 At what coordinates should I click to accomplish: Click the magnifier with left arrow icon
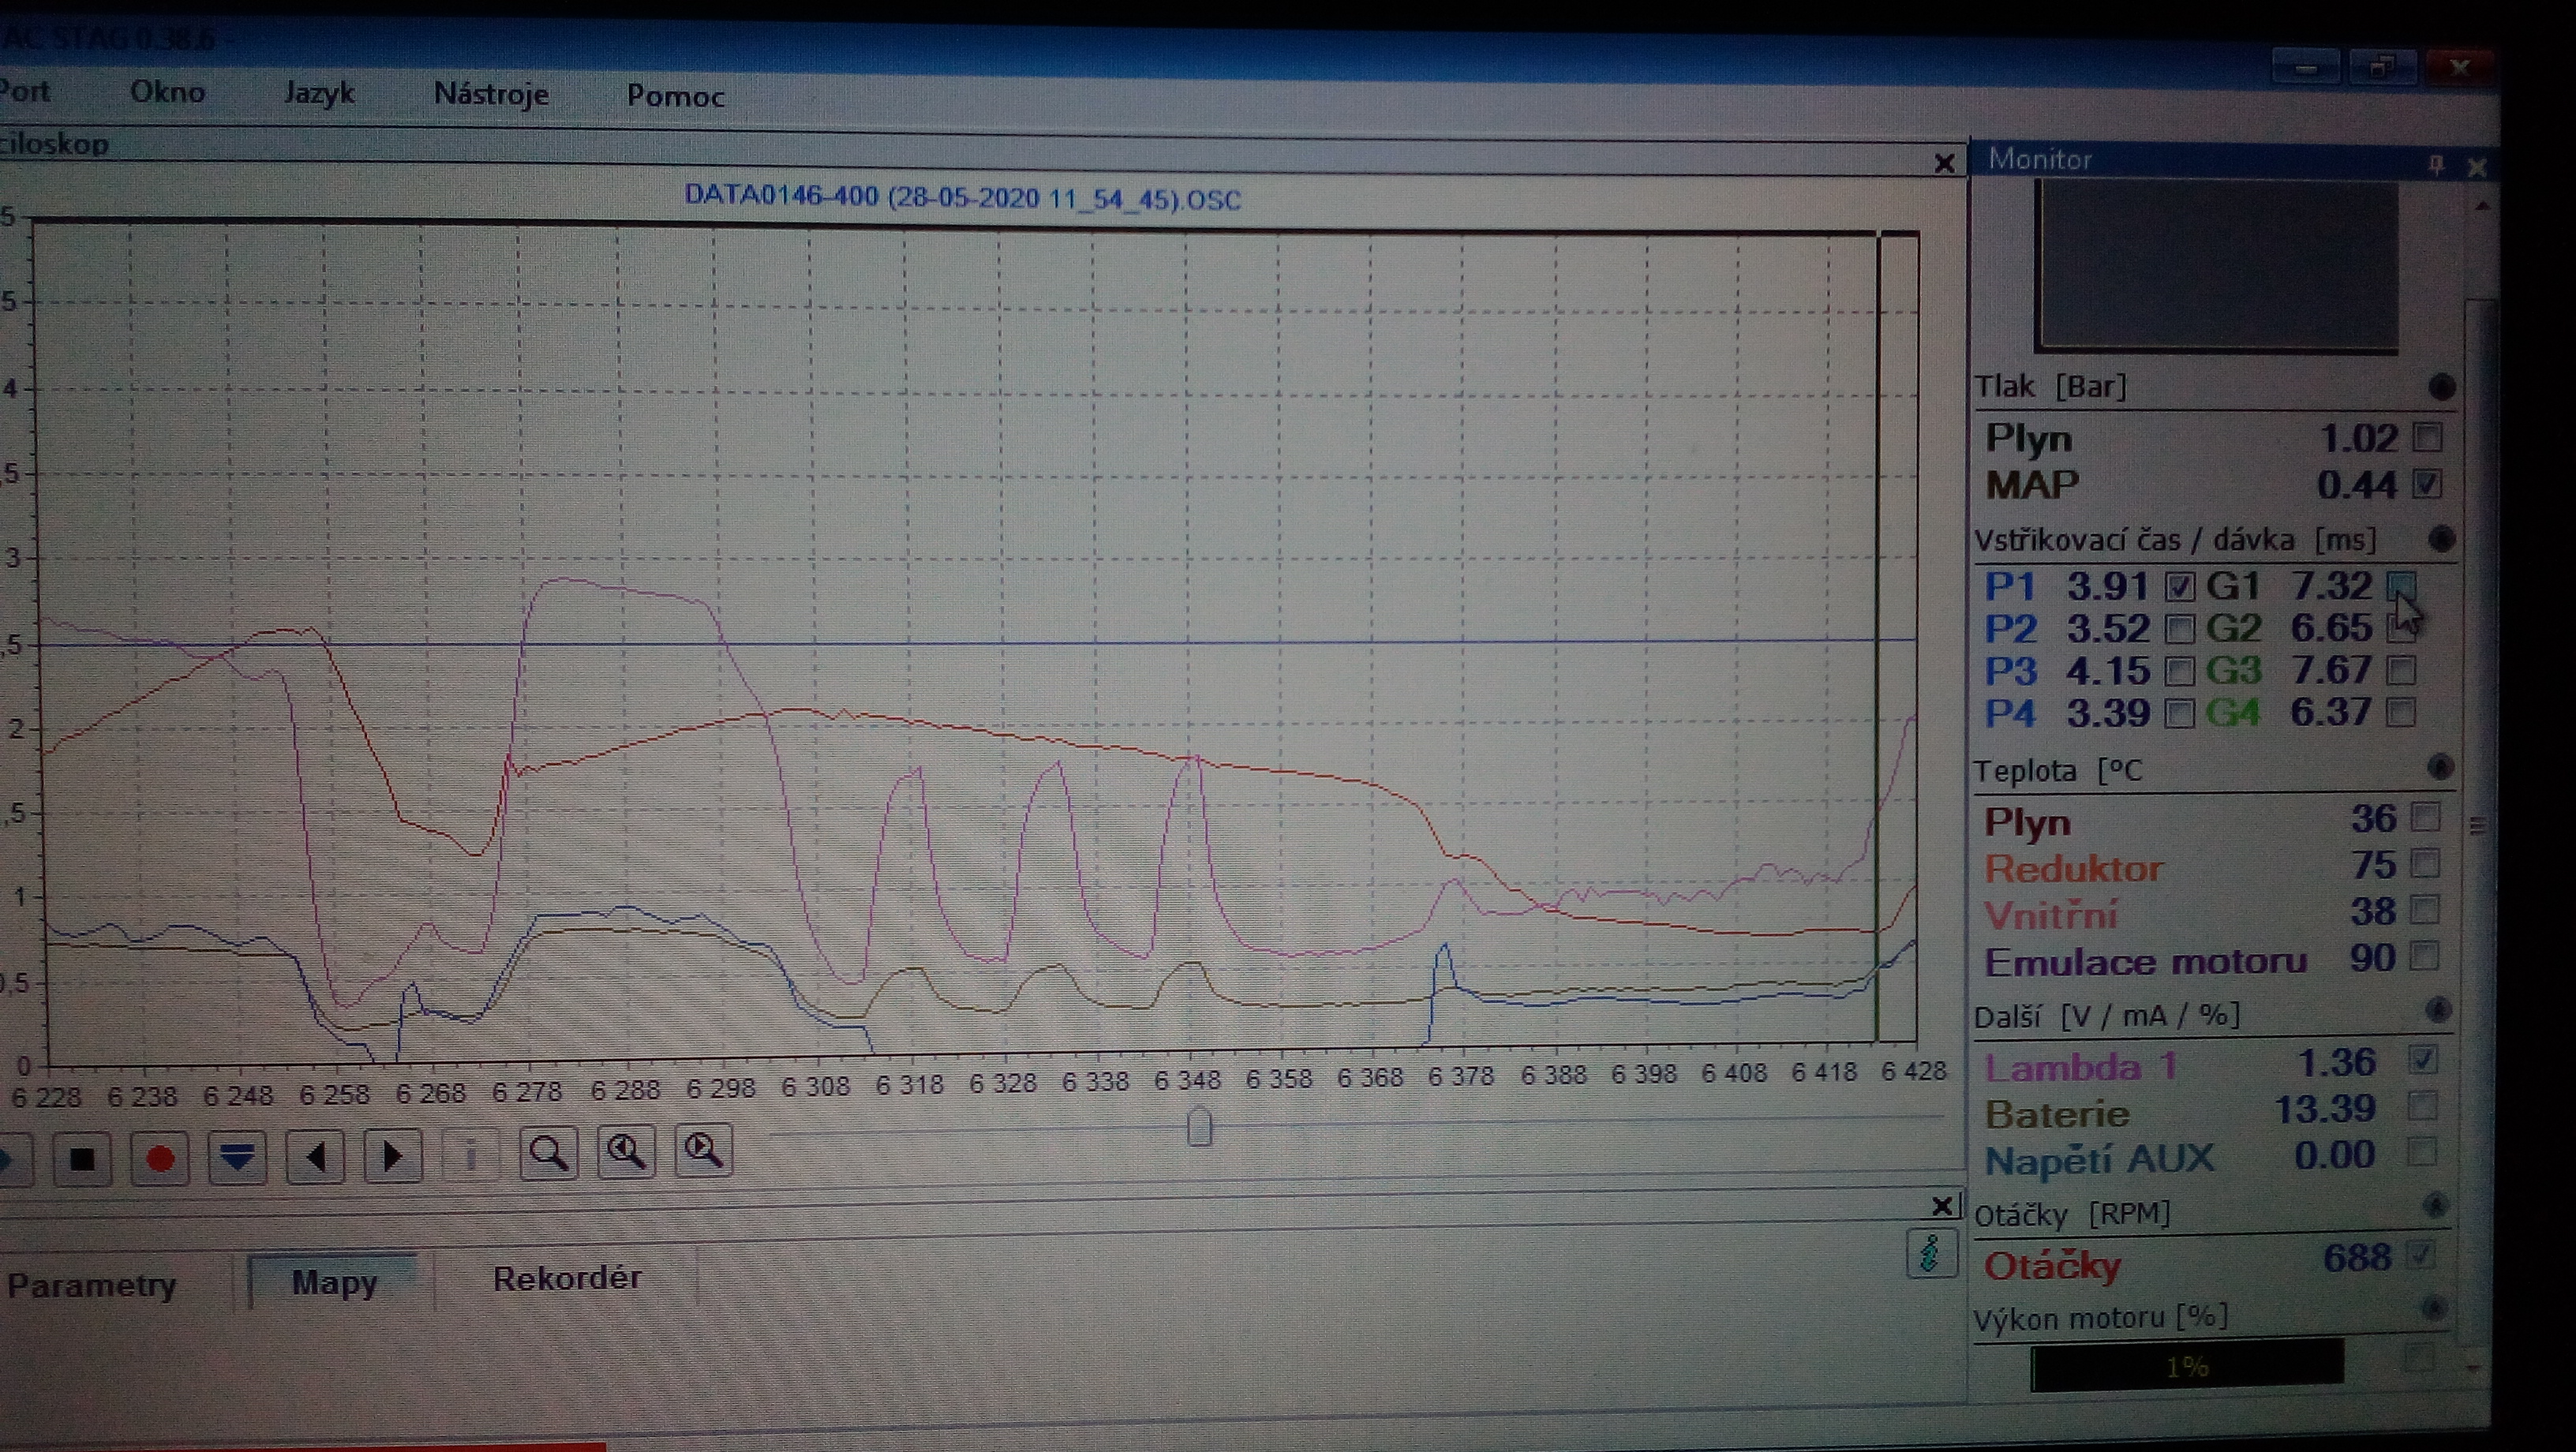click(x=626, y=1152)
